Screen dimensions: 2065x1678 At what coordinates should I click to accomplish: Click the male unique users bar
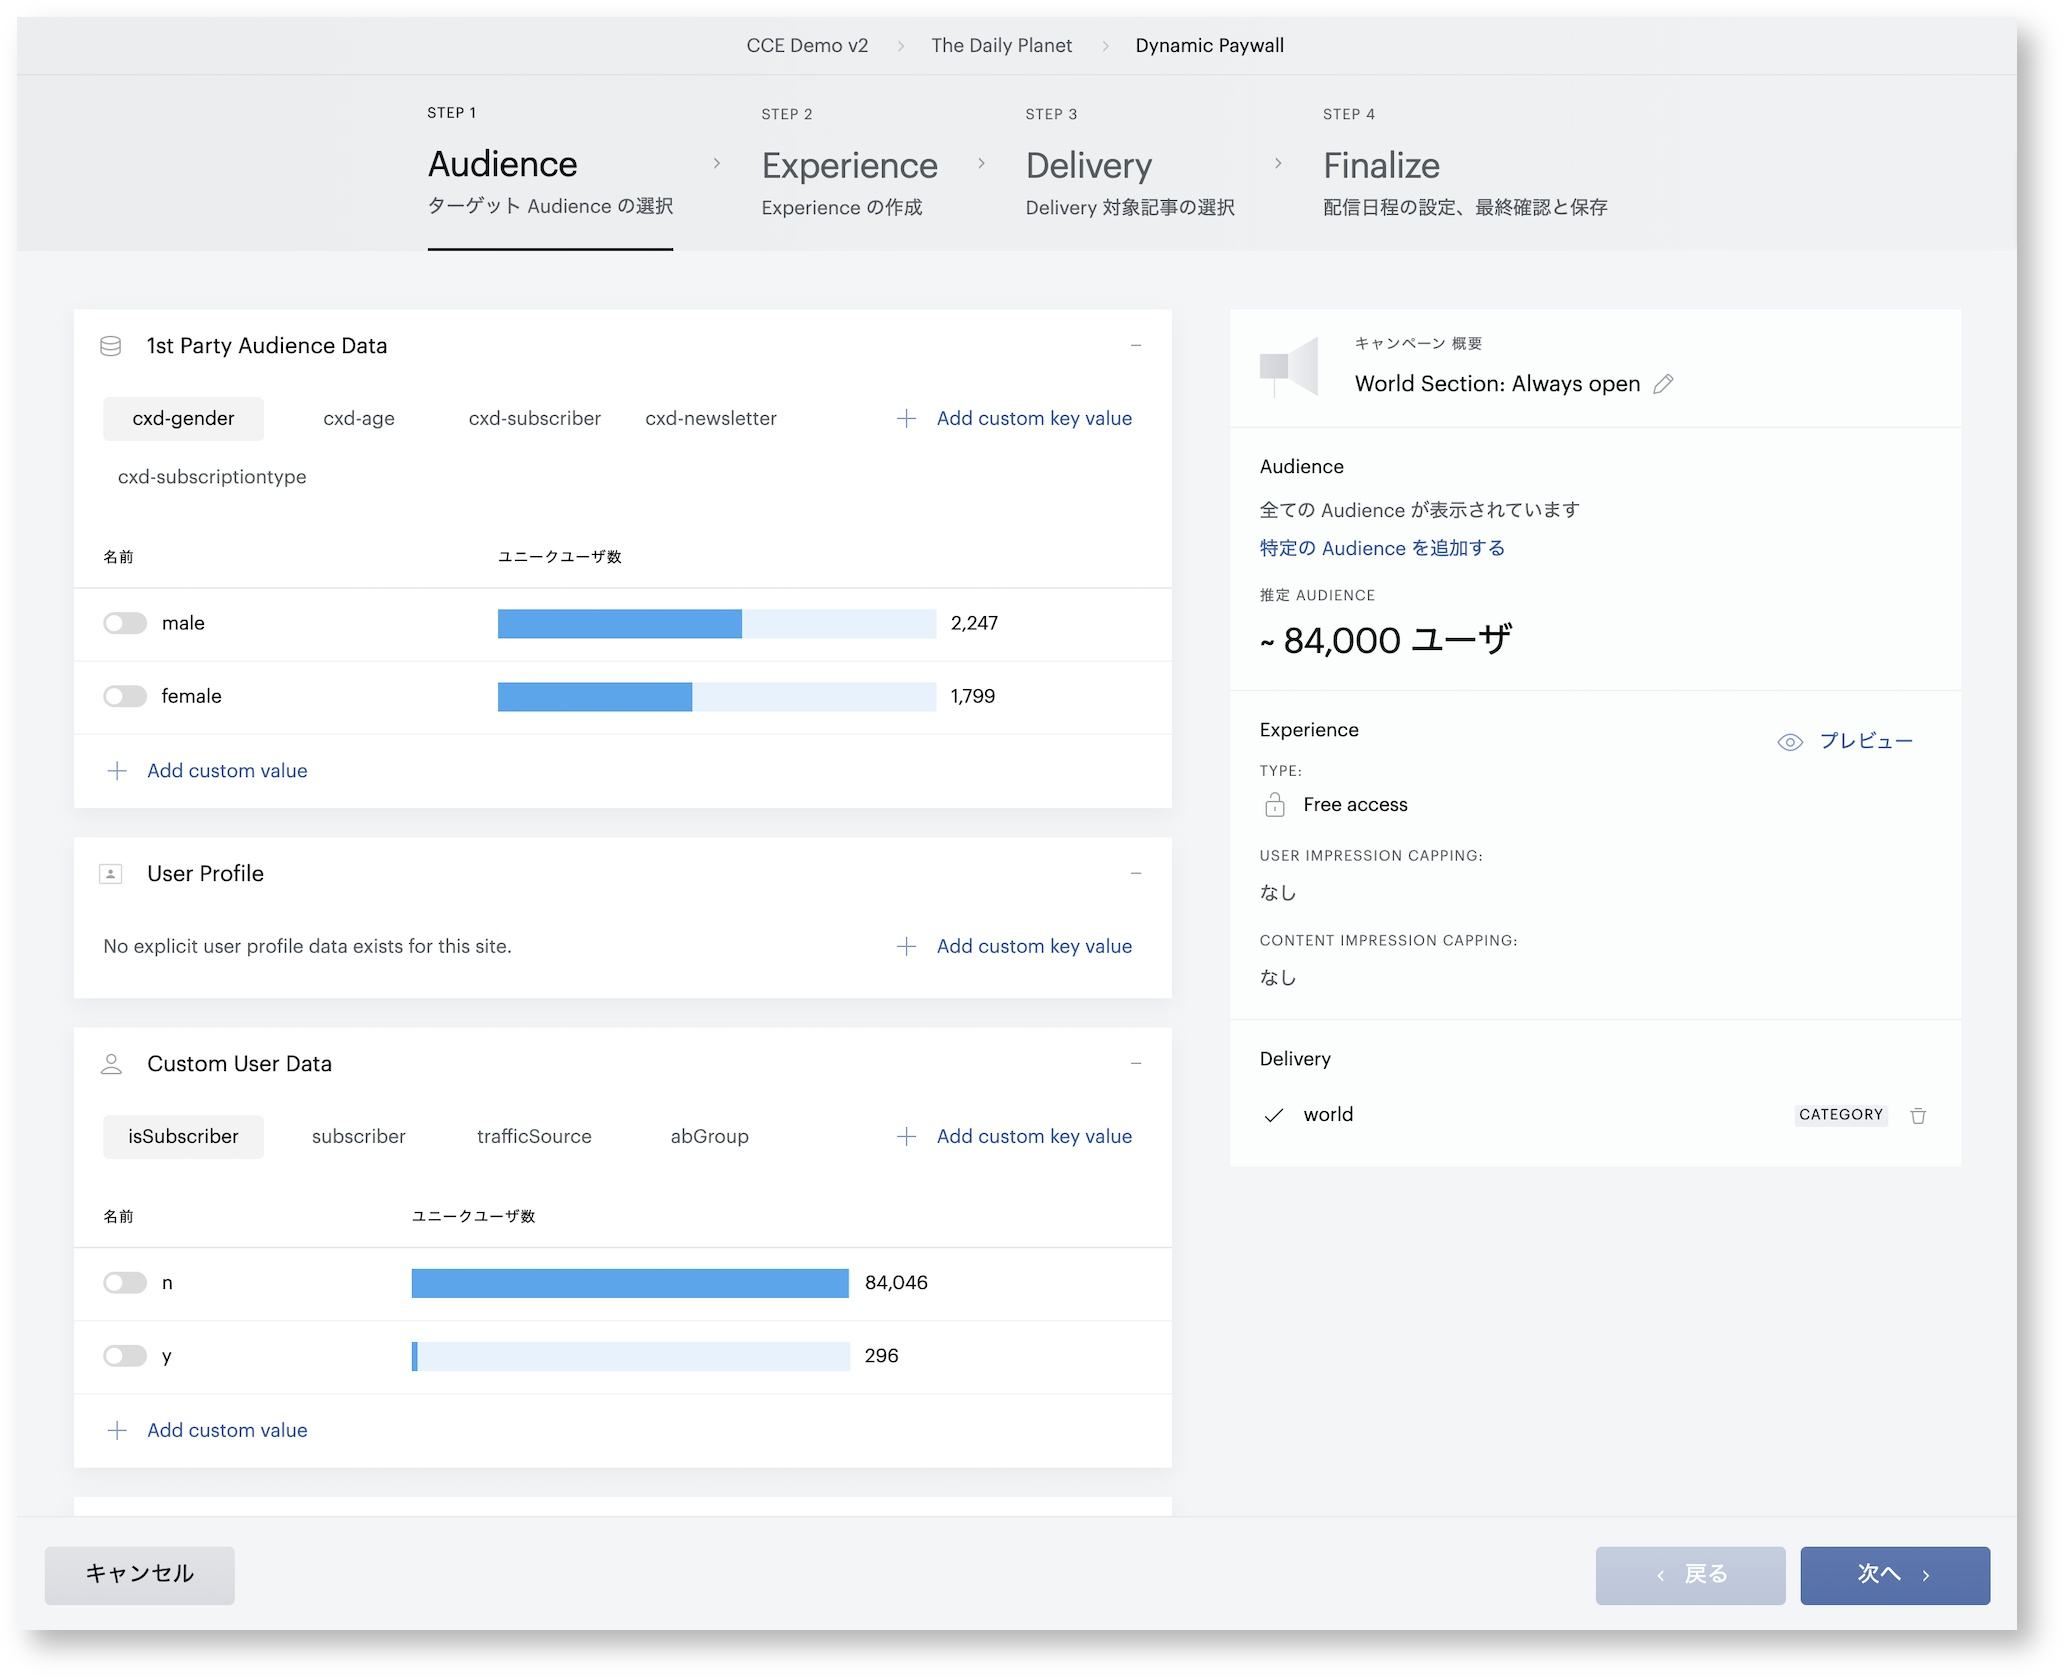coord(716,624)
